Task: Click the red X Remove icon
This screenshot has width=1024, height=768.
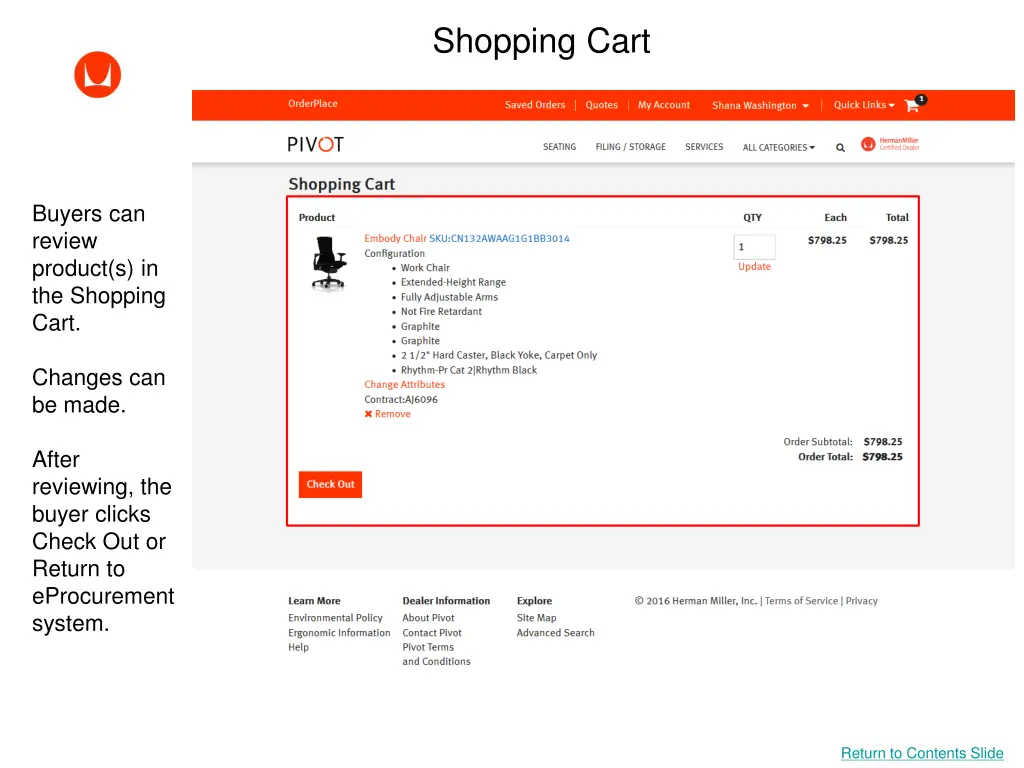Action: click(368, 414)
